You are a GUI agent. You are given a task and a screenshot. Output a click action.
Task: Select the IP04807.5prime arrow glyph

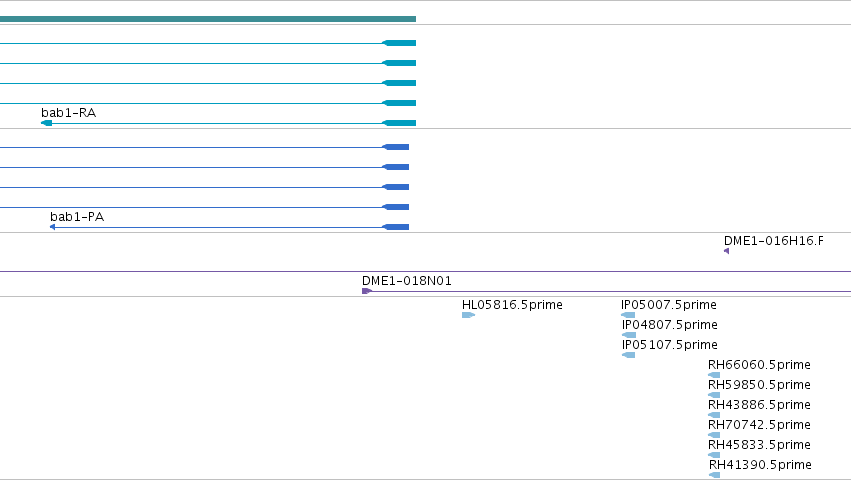[628, 335]
